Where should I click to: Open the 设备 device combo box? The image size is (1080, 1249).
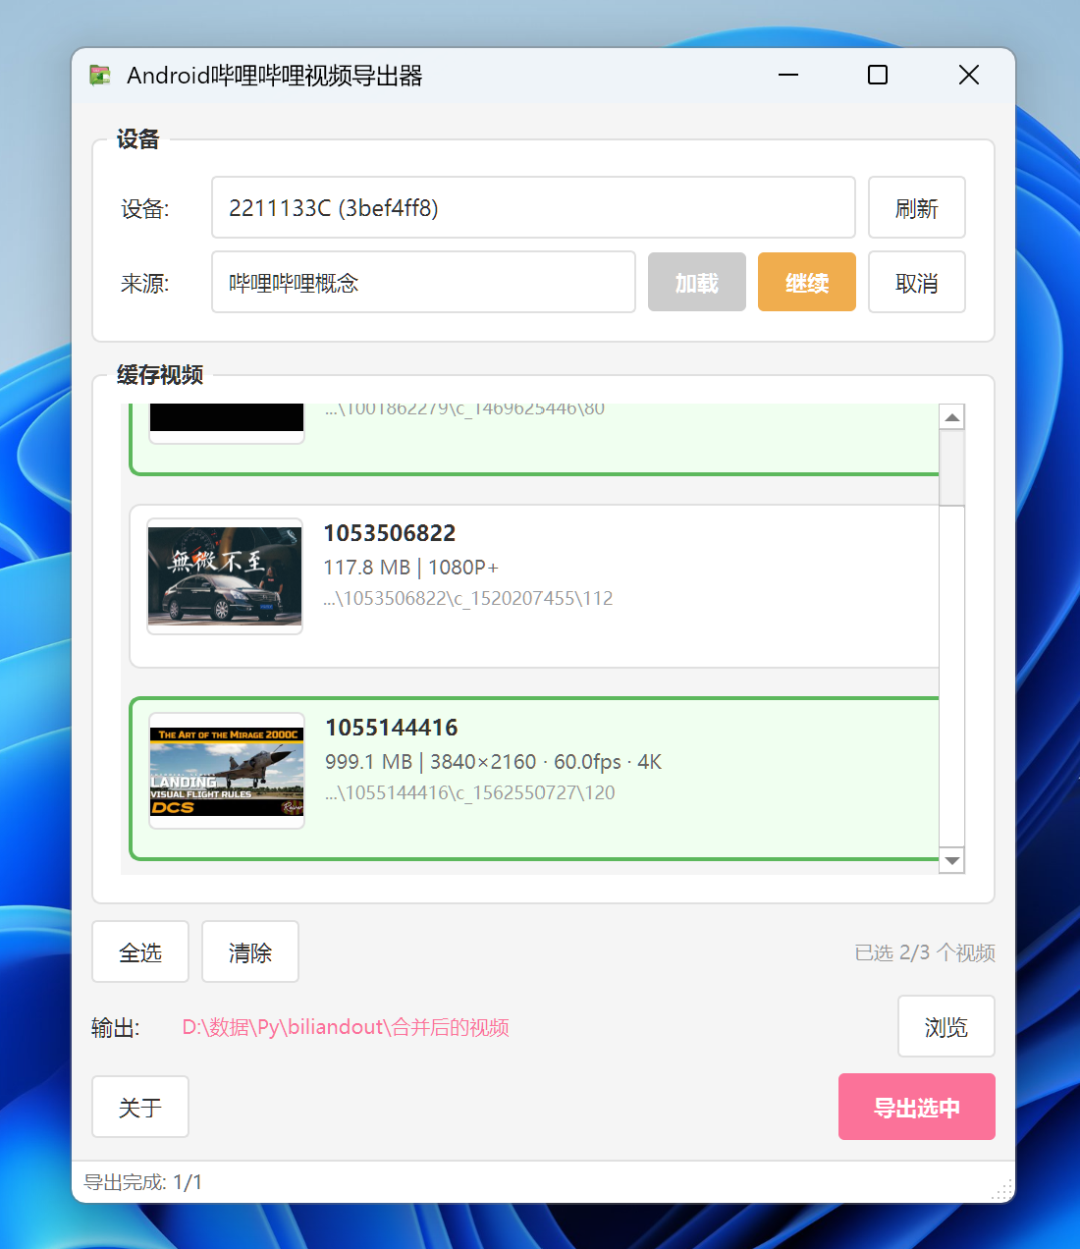click(533, 208)
